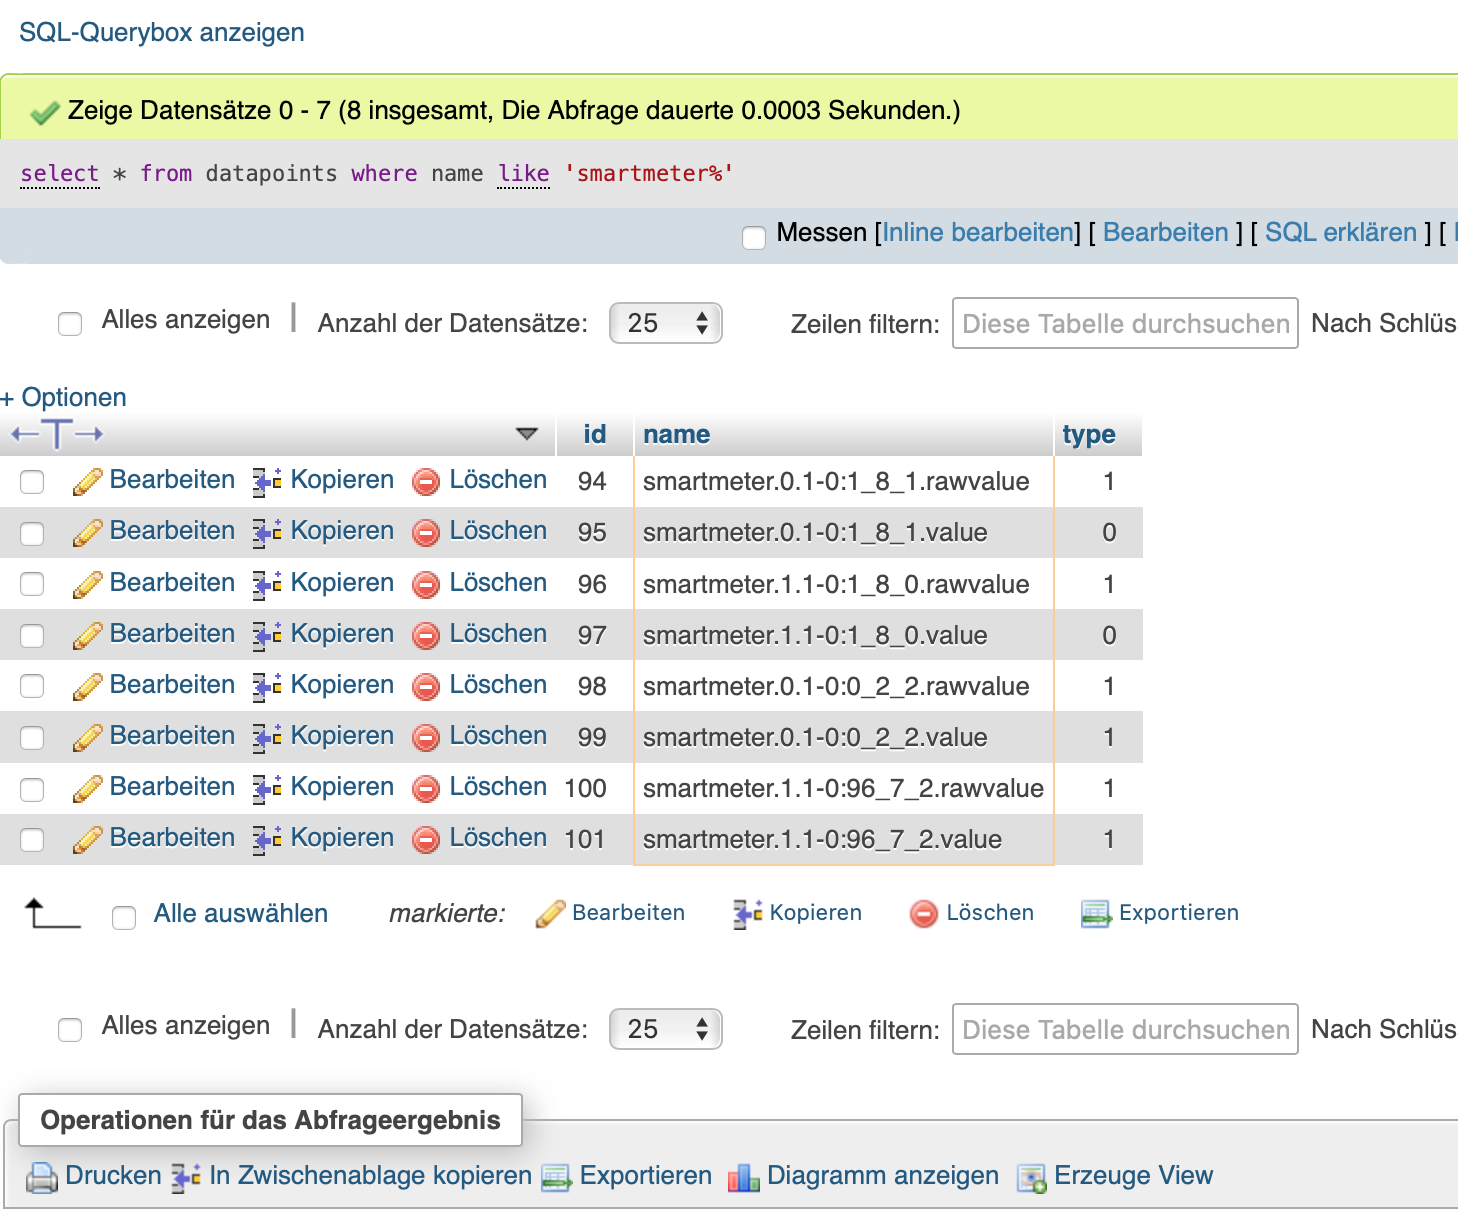Image resolution: width=1458 pixels, height=1224 pixels.
Task: Check the box for row id 94
Action: coord(32,482)
